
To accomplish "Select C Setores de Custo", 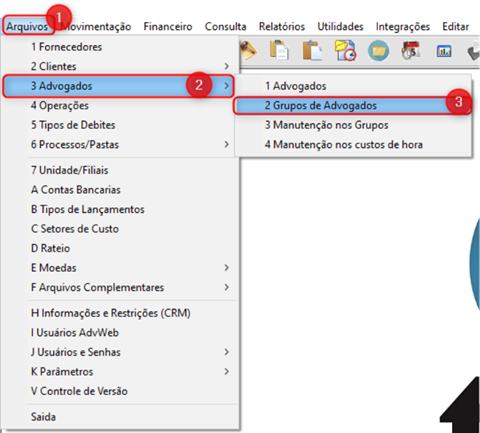I will (x=120, y=229).
